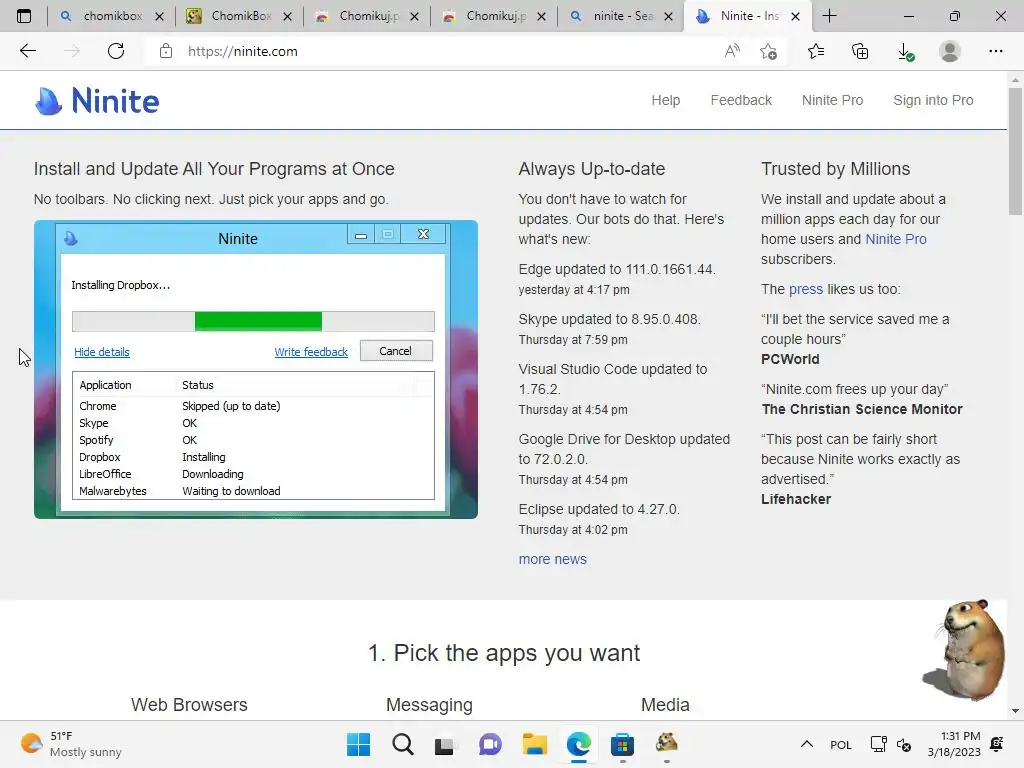1024x768 pixels.
Task: Click the animated hamster mascot
Action: (x=964, y=648)
